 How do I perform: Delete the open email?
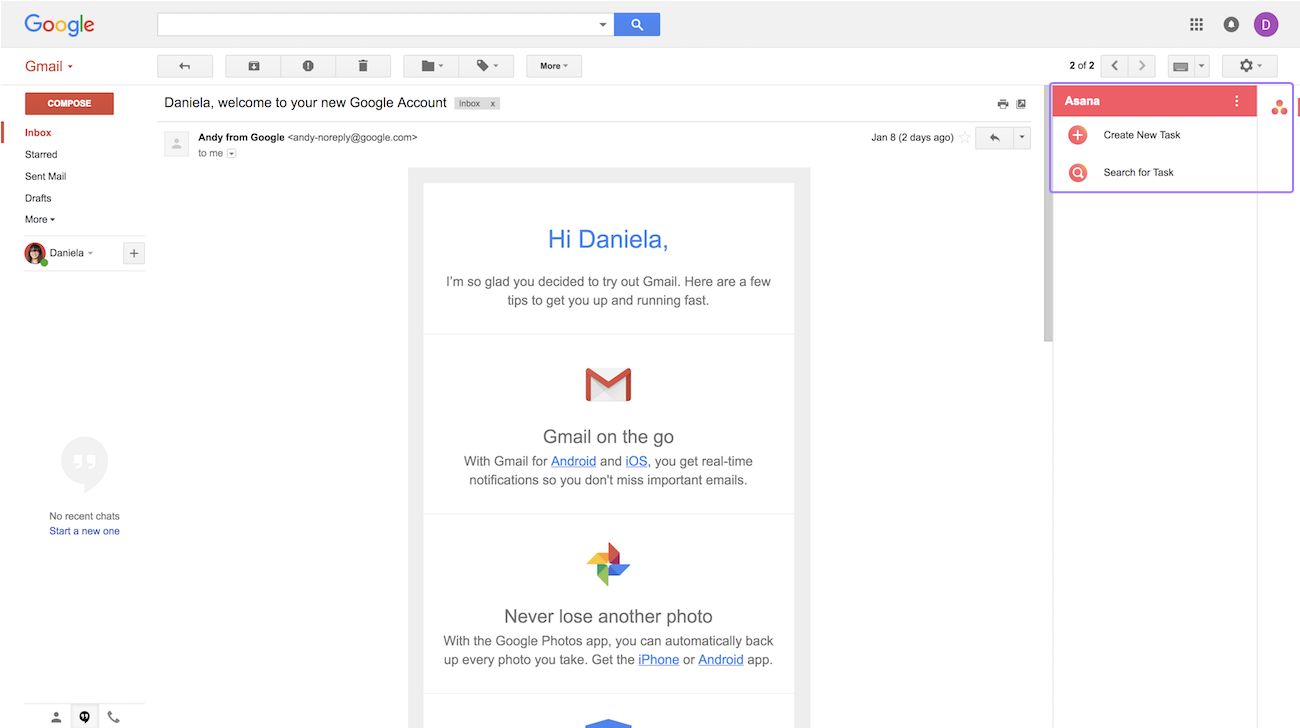click(363, 65)
